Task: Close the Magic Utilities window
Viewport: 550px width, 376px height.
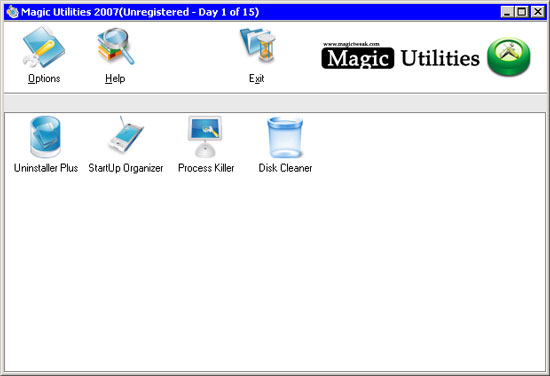Action: 538,12
